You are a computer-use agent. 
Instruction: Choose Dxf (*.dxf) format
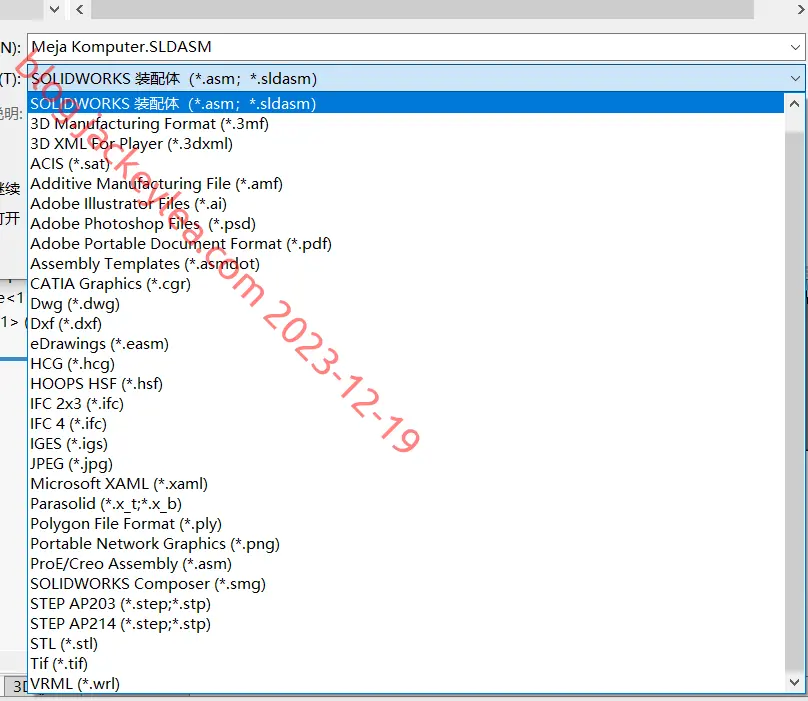406,324
